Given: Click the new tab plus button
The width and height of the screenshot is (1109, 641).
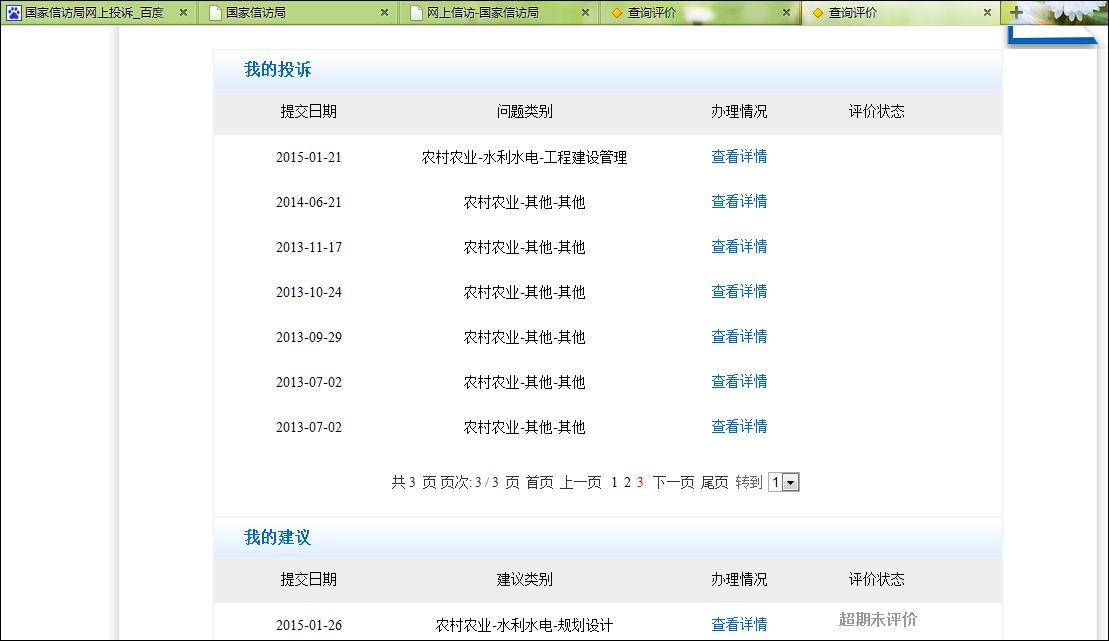Looking at the screenshot, I should [1016, 13].
